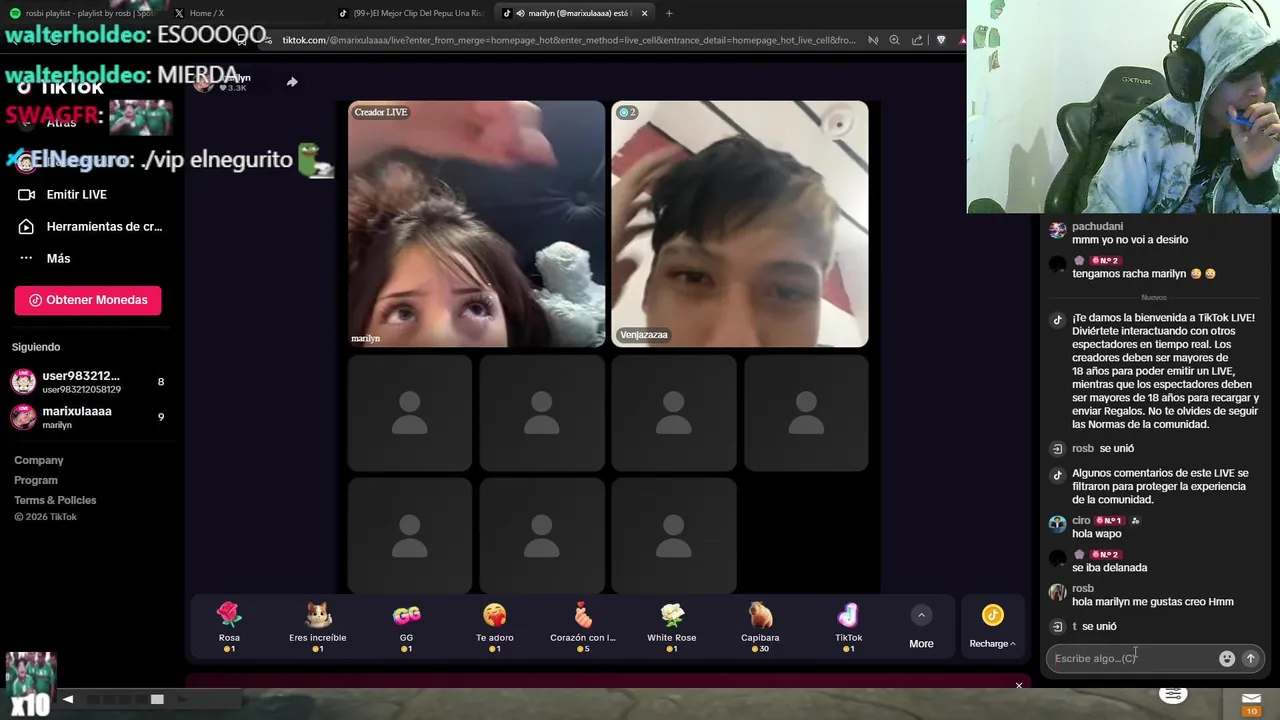Switch to Home / X browser tab
1280x720 pixels.
click(x=207, y=13)
